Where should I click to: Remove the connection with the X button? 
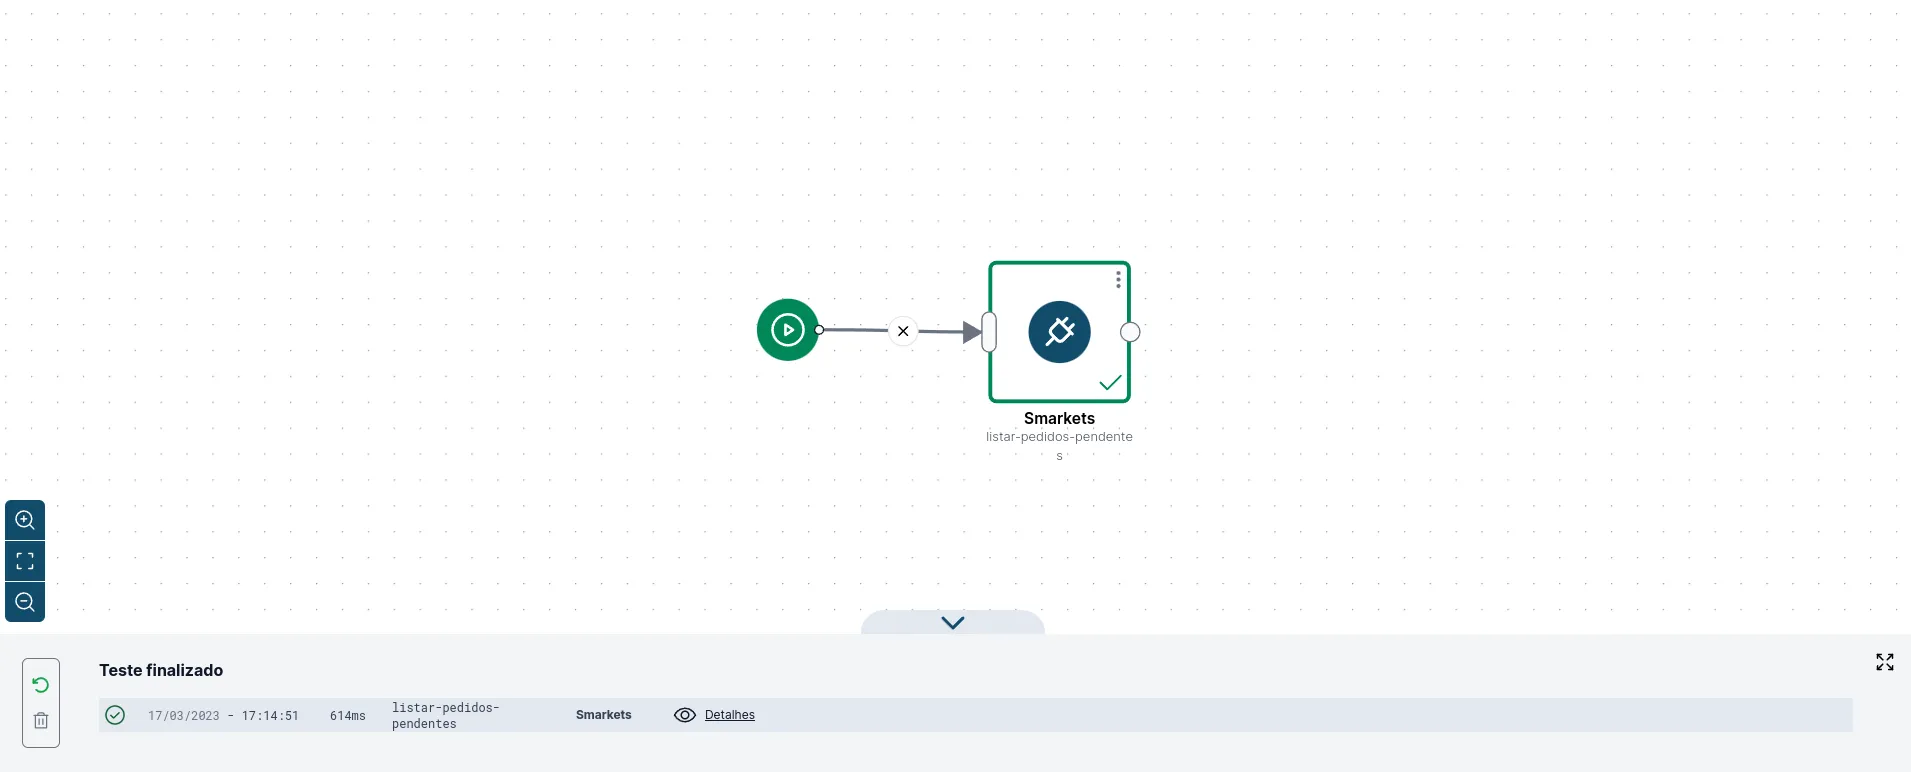[903, 331]
